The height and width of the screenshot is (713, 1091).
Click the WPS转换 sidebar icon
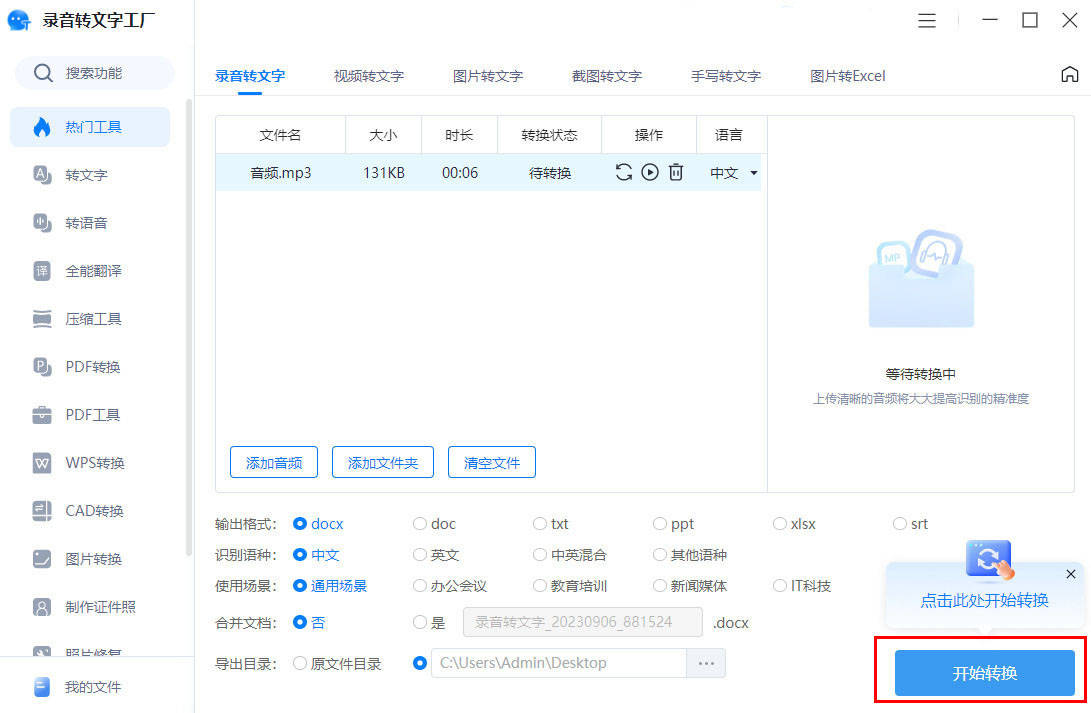pos(42,463)
